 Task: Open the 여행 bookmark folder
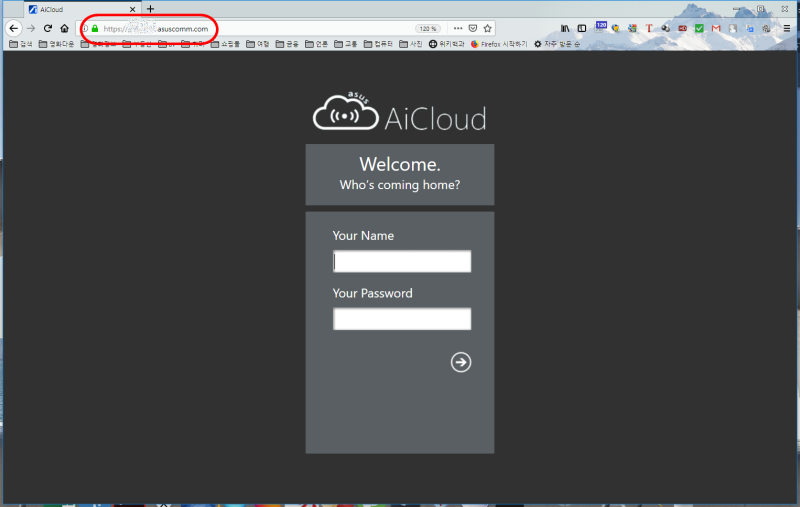(x=258, y=44)
